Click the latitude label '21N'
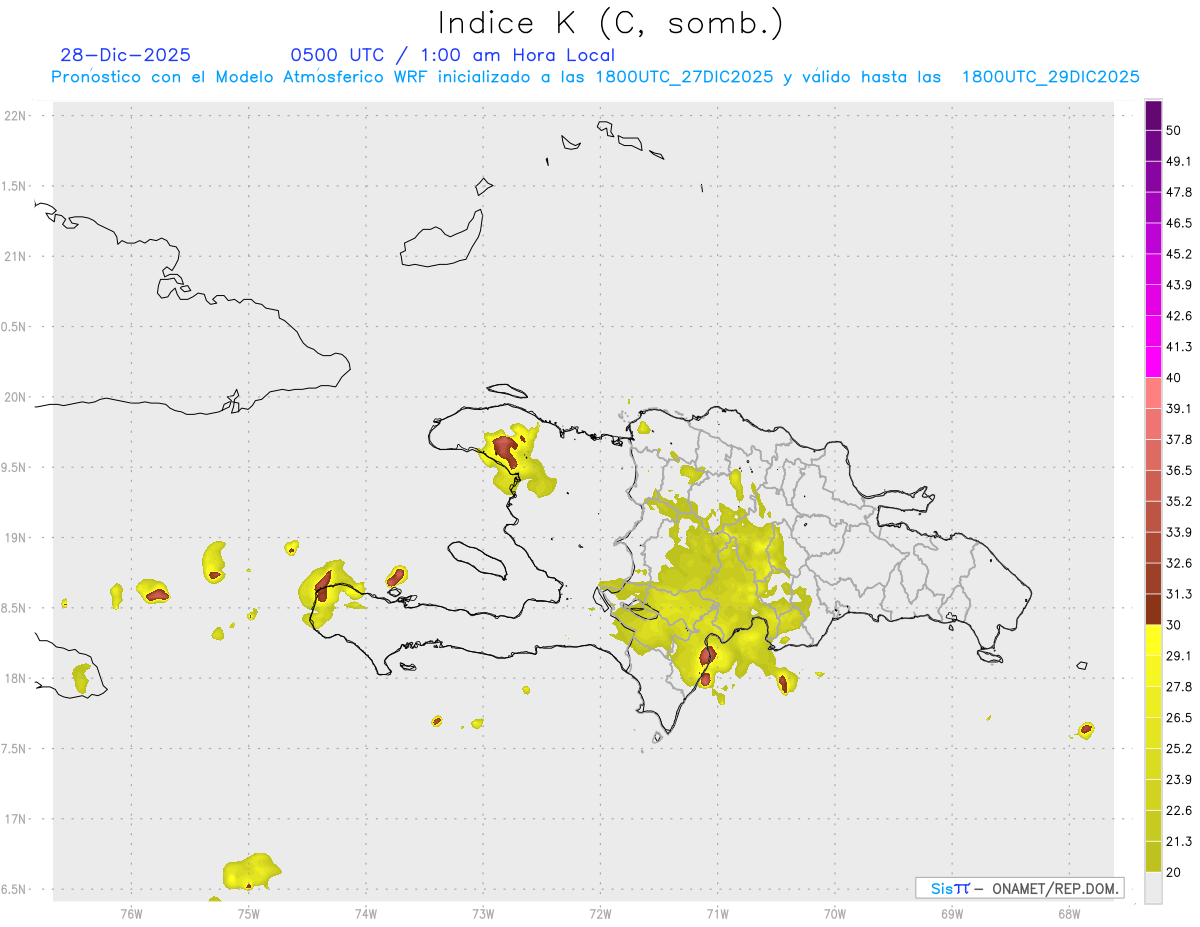This screenshot has height=927, width=1200. [17, 256]
